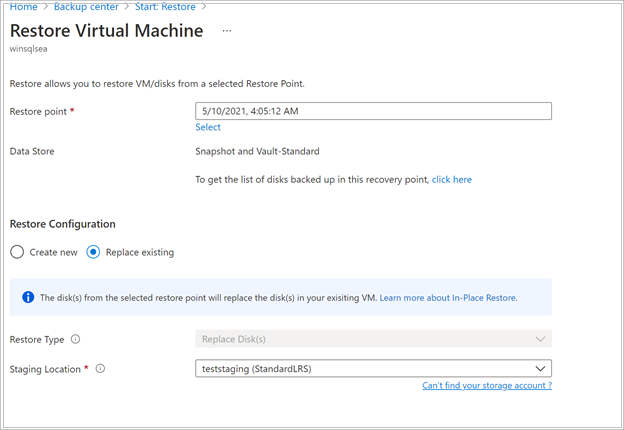Click the Restore Type info icon

point(76,340)
